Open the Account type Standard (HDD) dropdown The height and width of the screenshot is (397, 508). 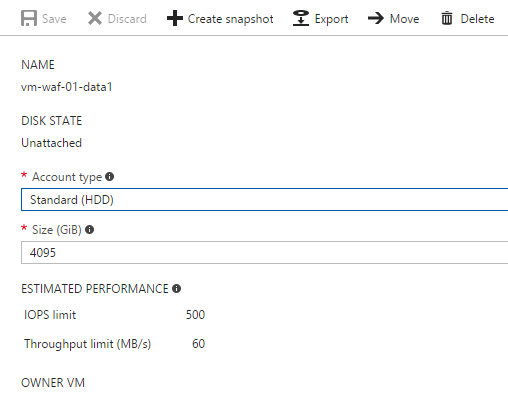click(x=264, y=200)
